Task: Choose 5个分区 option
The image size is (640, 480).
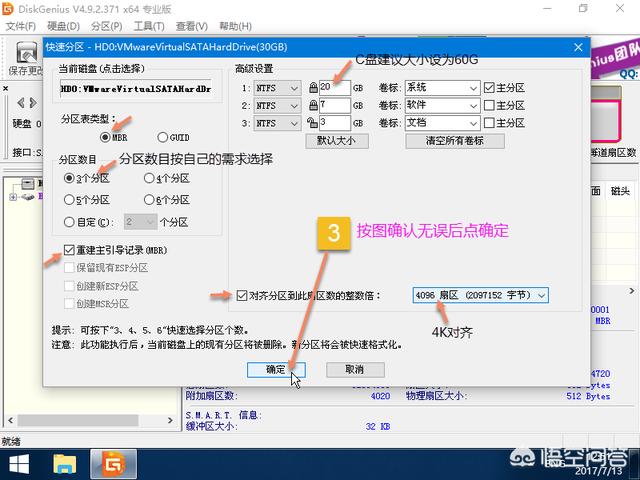Action: pyautogui.click(x=69, y=200)
